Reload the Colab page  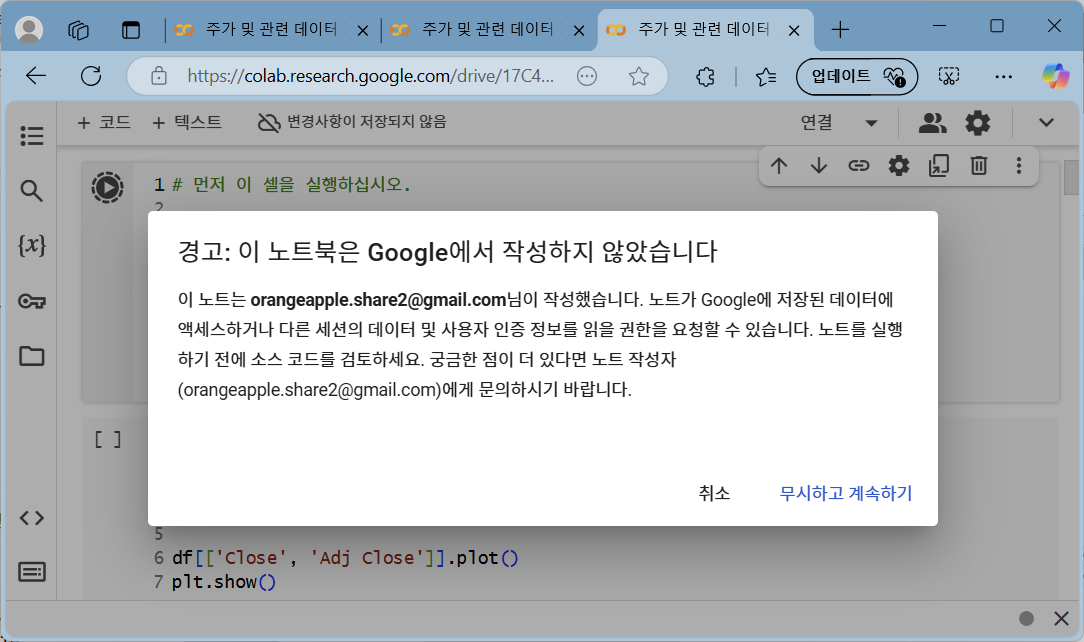click(x=91, y=75)
